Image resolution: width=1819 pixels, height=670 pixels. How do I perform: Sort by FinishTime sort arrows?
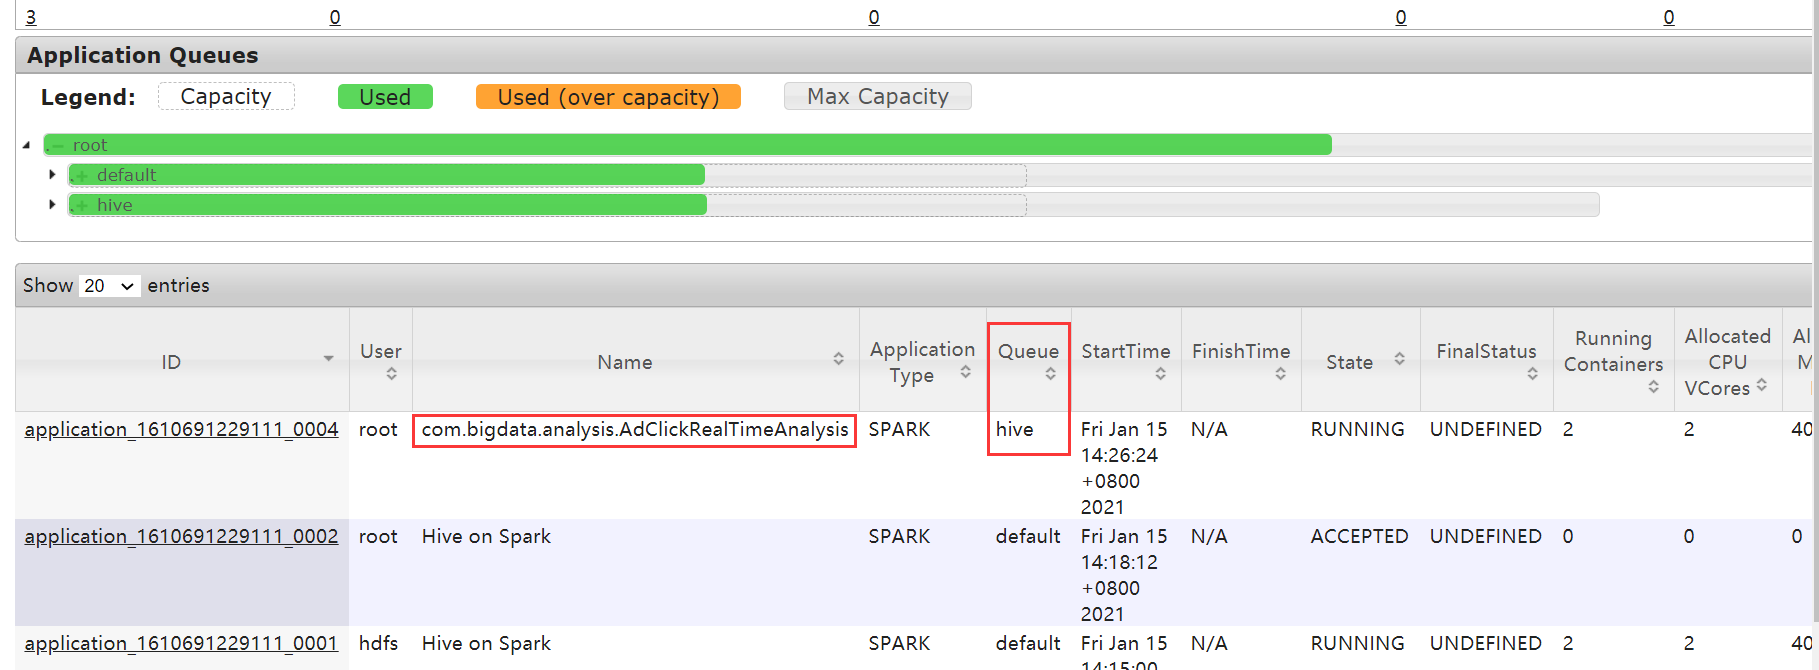click(1280, 373)
